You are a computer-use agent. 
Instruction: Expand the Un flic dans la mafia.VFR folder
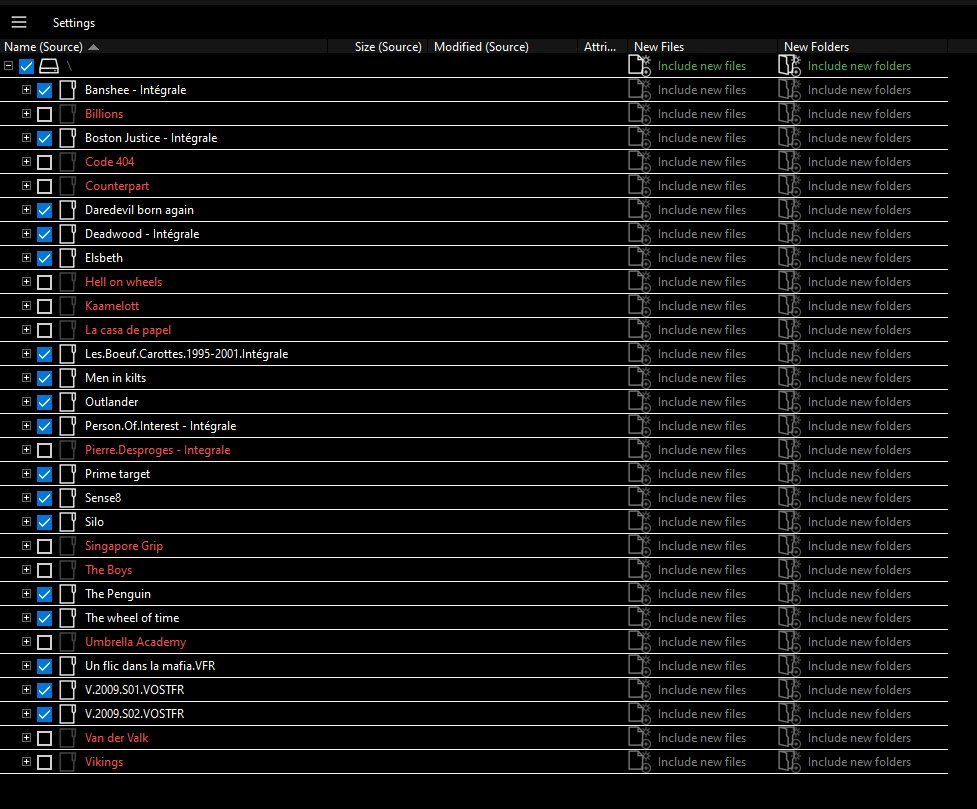(26, 665)
